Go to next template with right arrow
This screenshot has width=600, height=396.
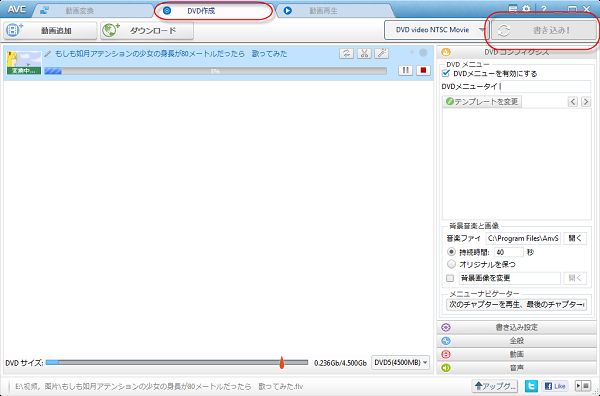(586, 101)
